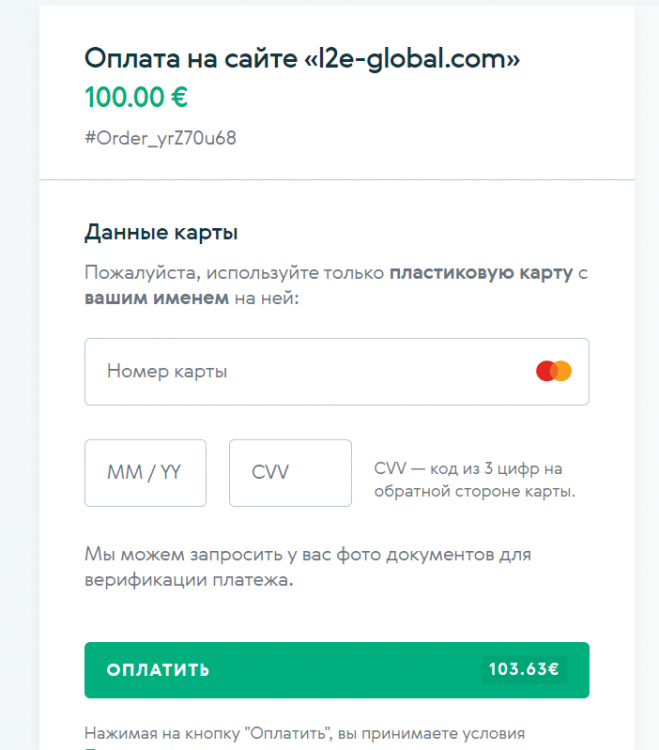
Task: Click the Пожалуйста, используйте только instruction text
Action: click(235, 273)
